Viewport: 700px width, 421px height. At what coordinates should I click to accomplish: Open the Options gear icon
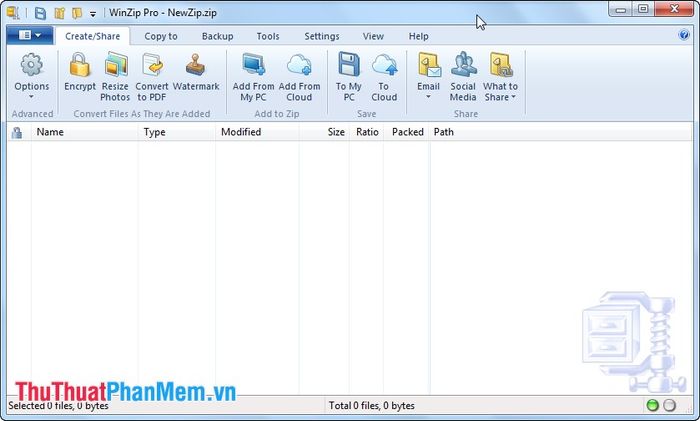(x=31, y=65)
